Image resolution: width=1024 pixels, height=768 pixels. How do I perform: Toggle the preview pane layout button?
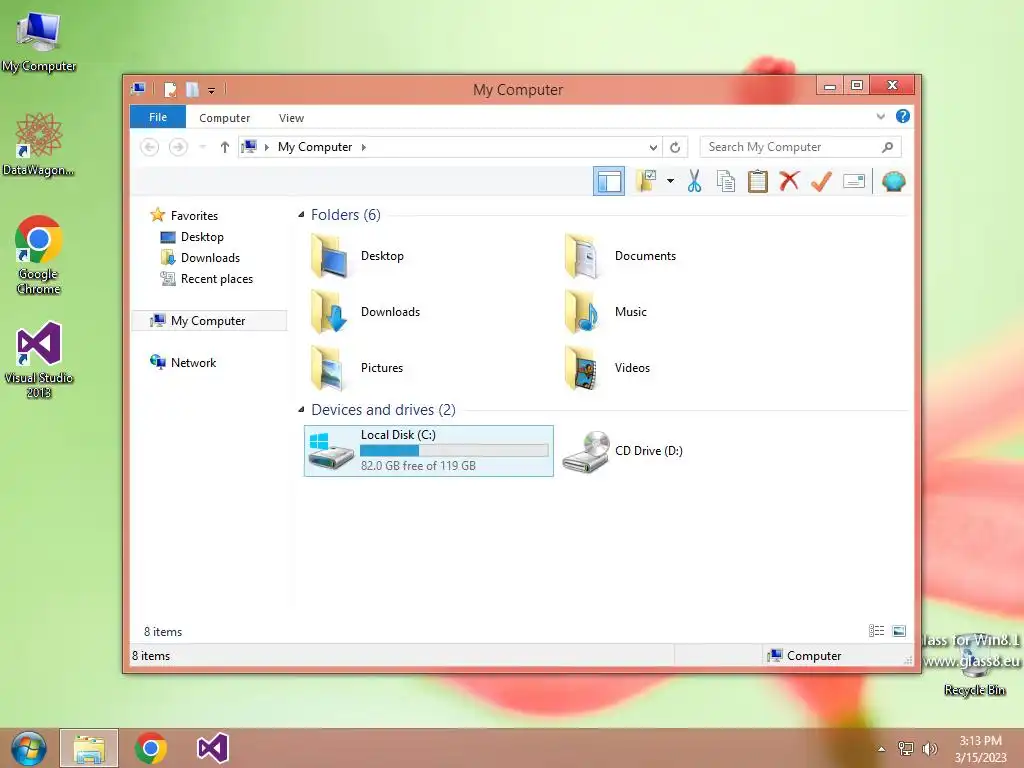(x=609, y=182)
